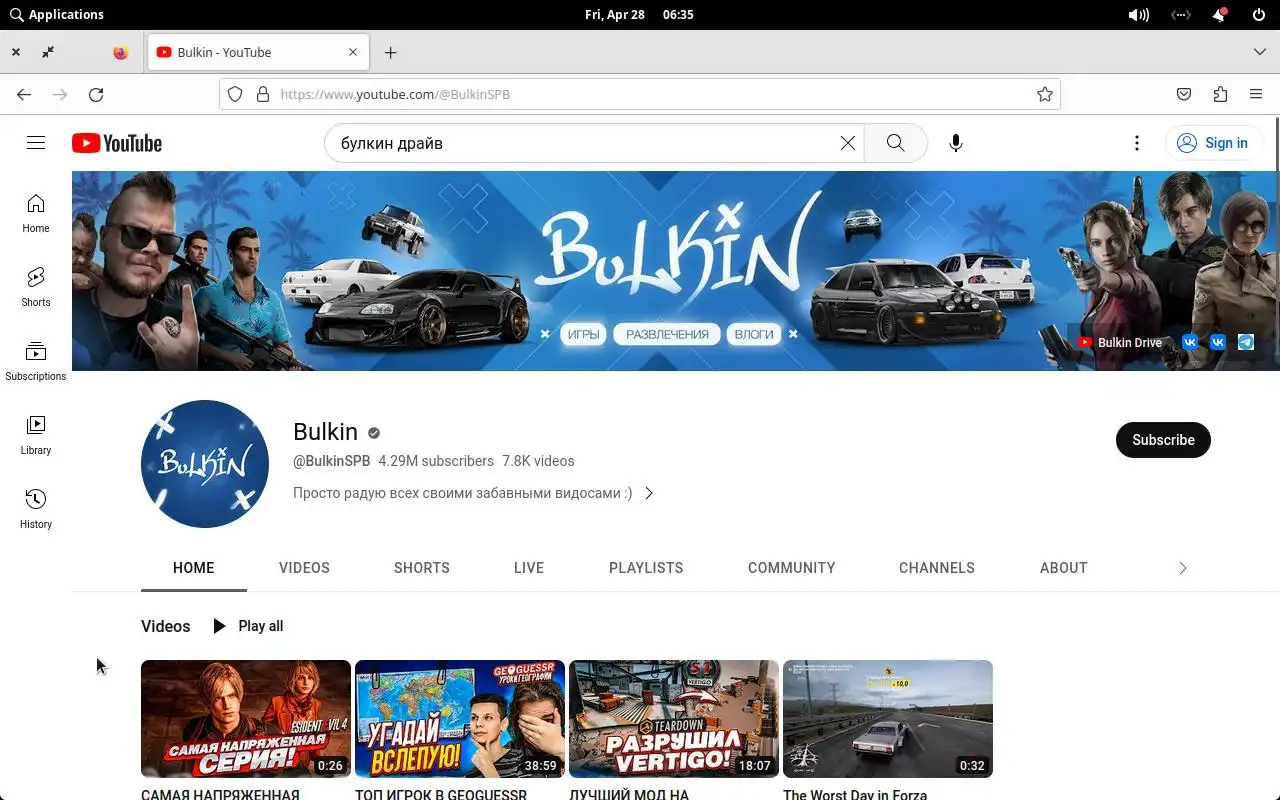The height and width of the screenshot is (800, 1280).
Task: Subscribe to the Bulkin channel
Action: (x=1163, y=440)
